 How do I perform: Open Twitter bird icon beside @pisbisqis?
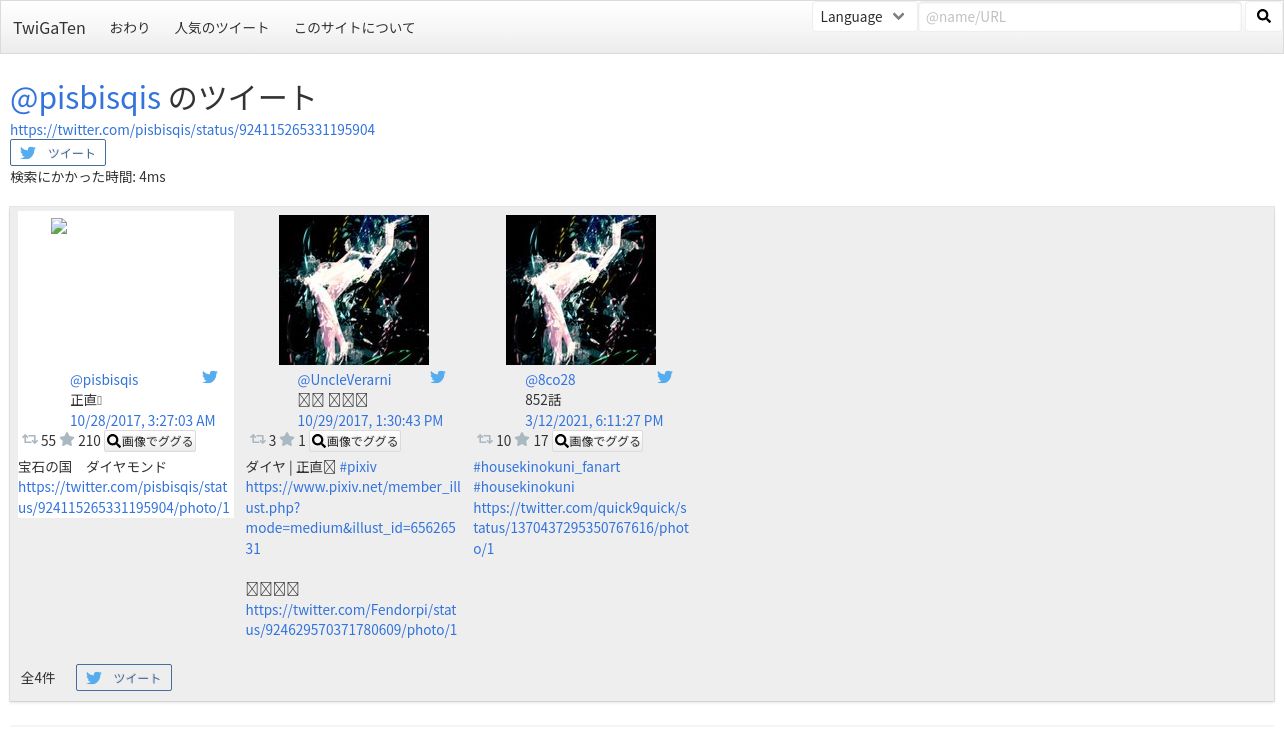[210, 377]
